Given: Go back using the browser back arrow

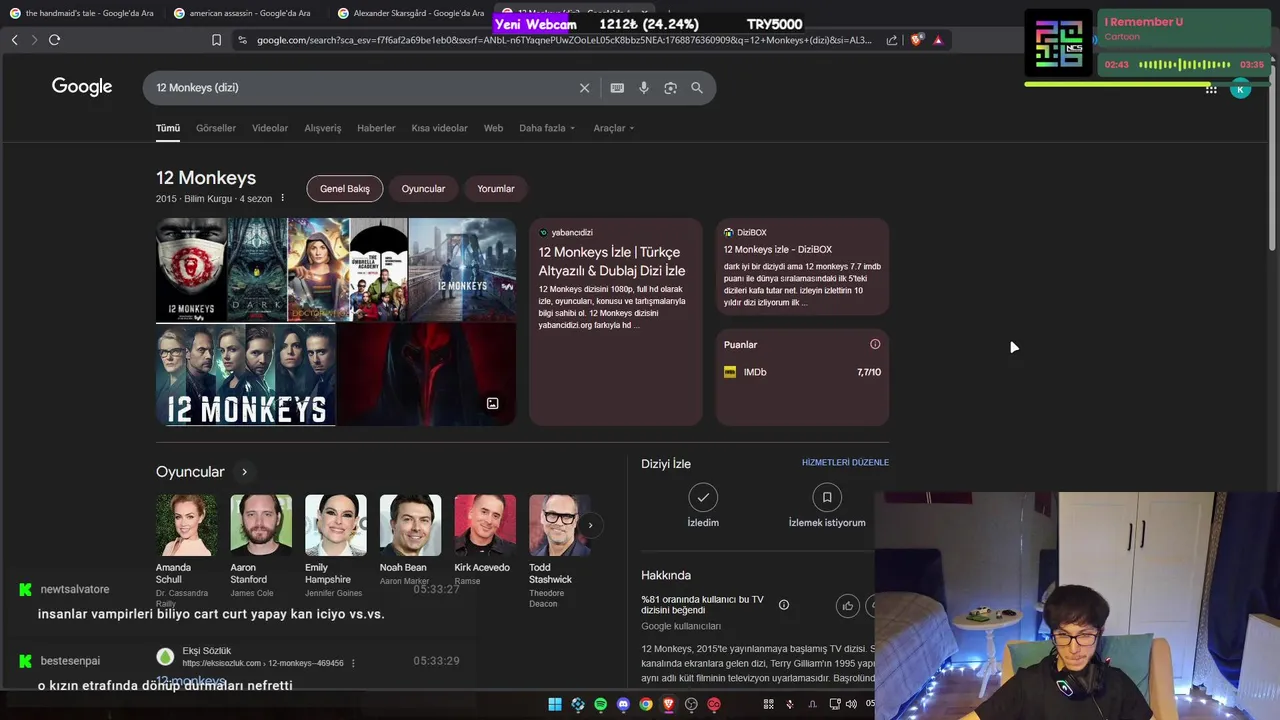Looking at the screenshot, I should (14, 40).
